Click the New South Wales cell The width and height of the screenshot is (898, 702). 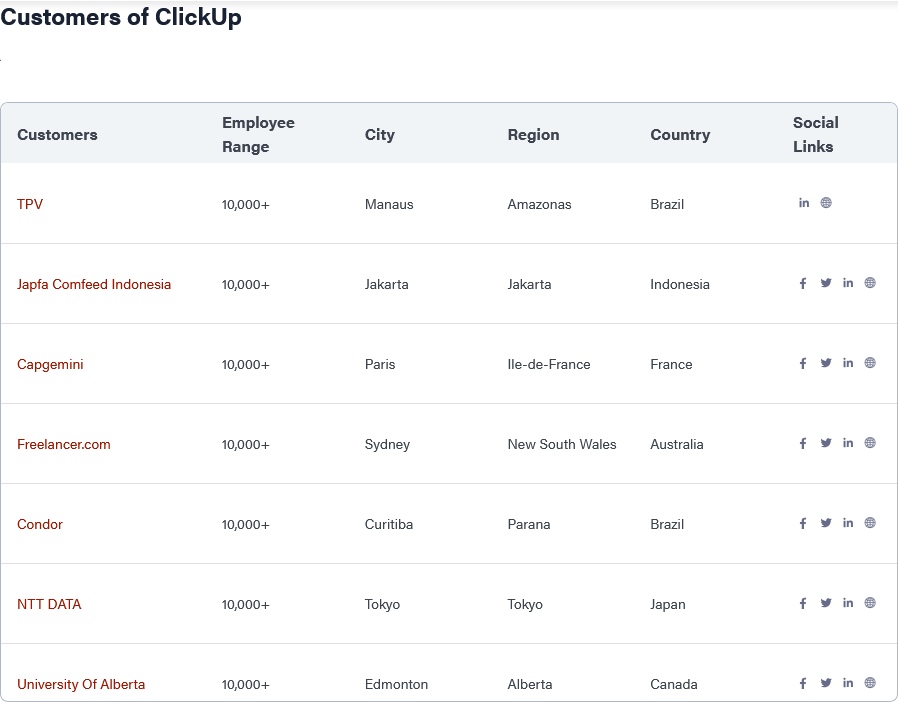click(562, 444)
